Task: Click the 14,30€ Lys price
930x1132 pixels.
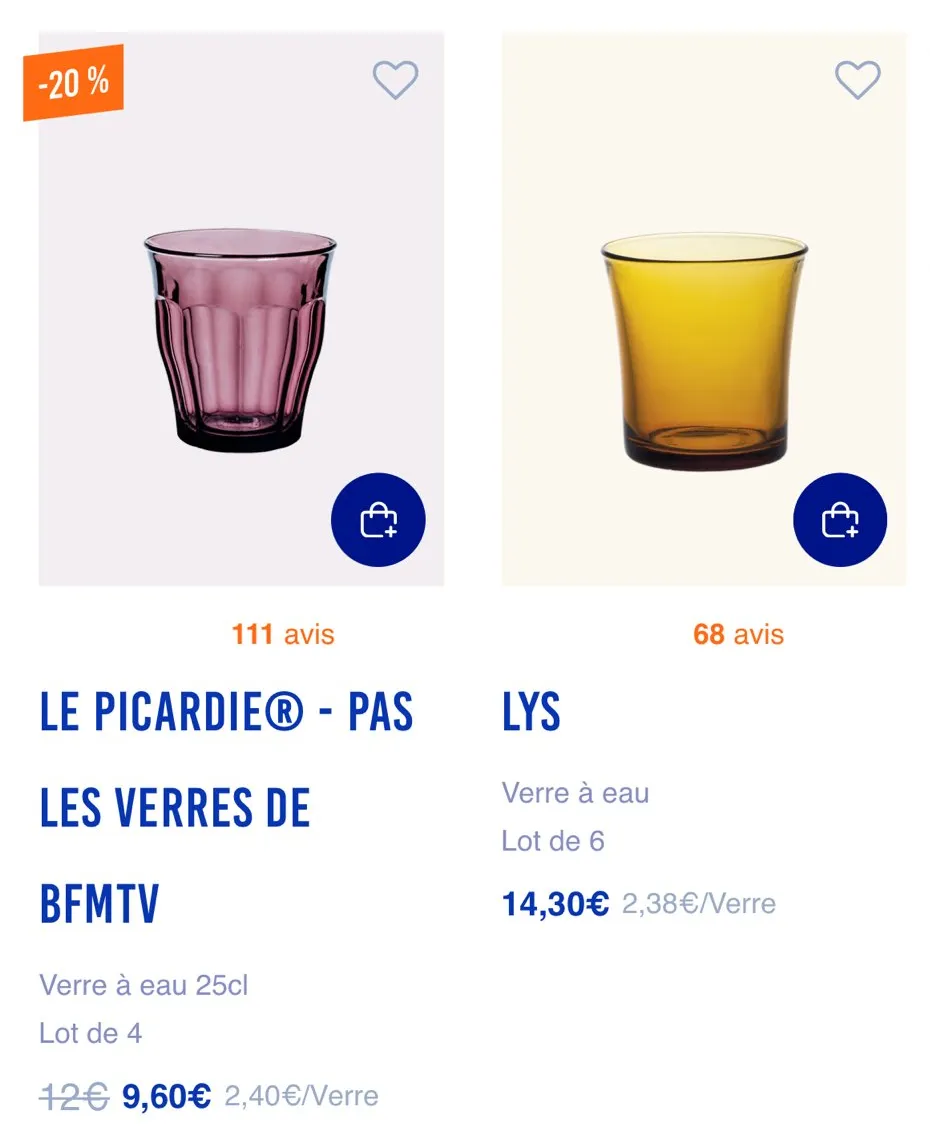Action: click(555, 904)
